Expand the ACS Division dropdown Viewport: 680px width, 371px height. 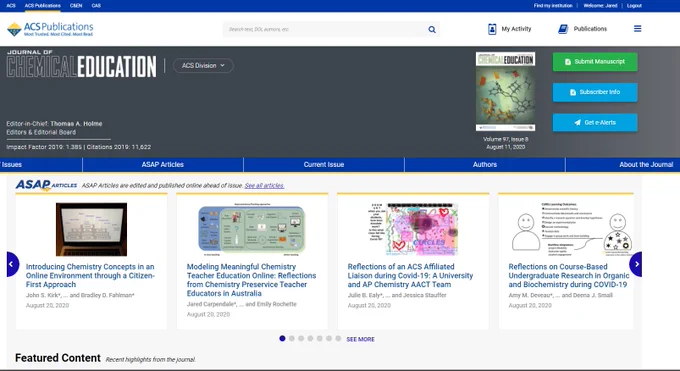point(203,66)
